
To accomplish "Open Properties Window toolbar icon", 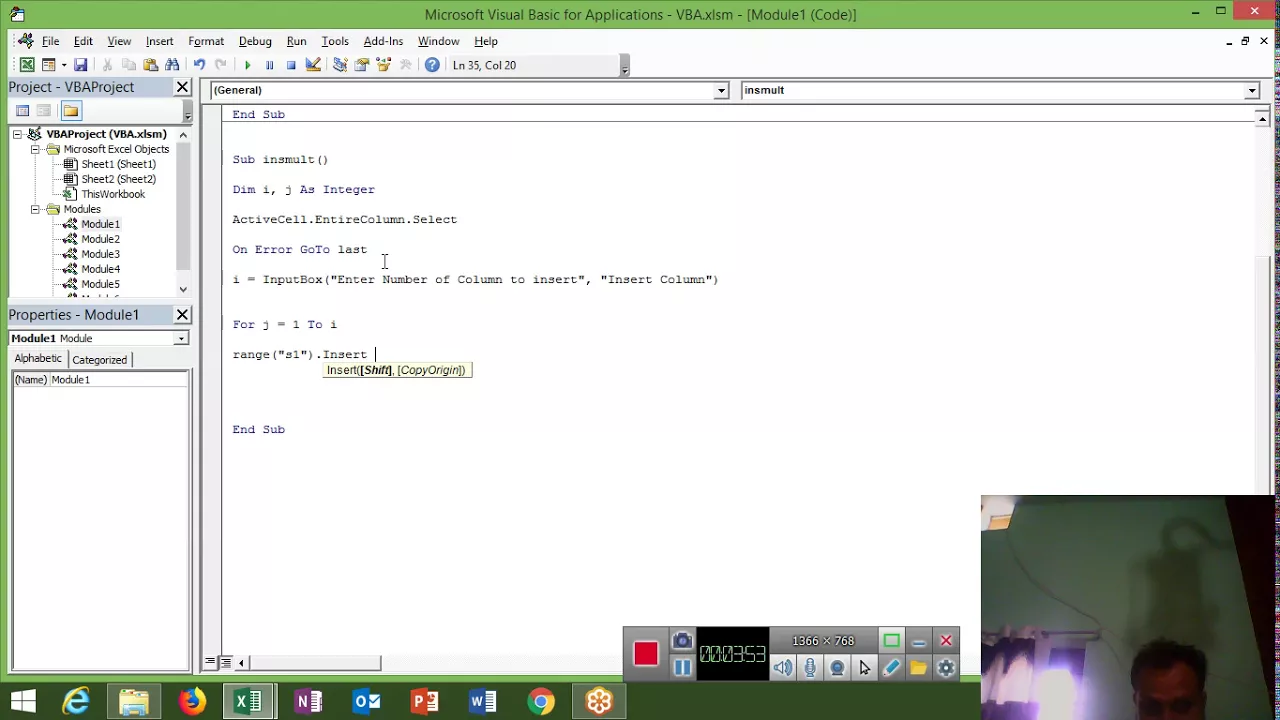I will pyautogui.click(x=362, y=65).
